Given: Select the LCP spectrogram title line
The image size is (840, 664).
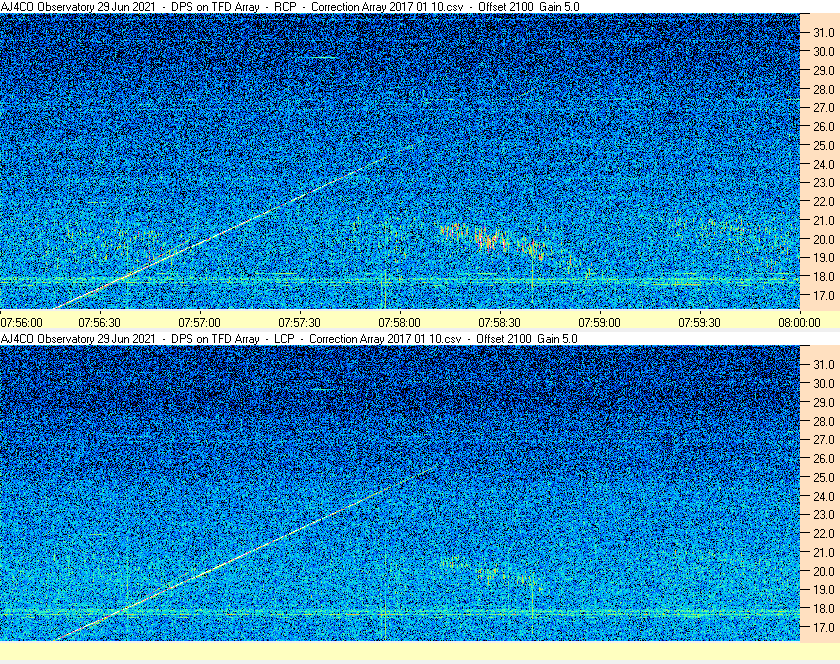Looking at the screenshot, I should point(289,338).
